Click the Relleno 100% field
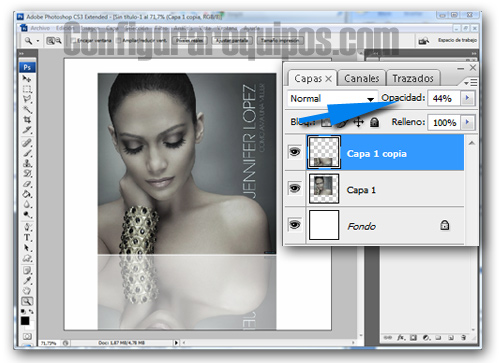500x363 pixels. (x=444, y=122)
